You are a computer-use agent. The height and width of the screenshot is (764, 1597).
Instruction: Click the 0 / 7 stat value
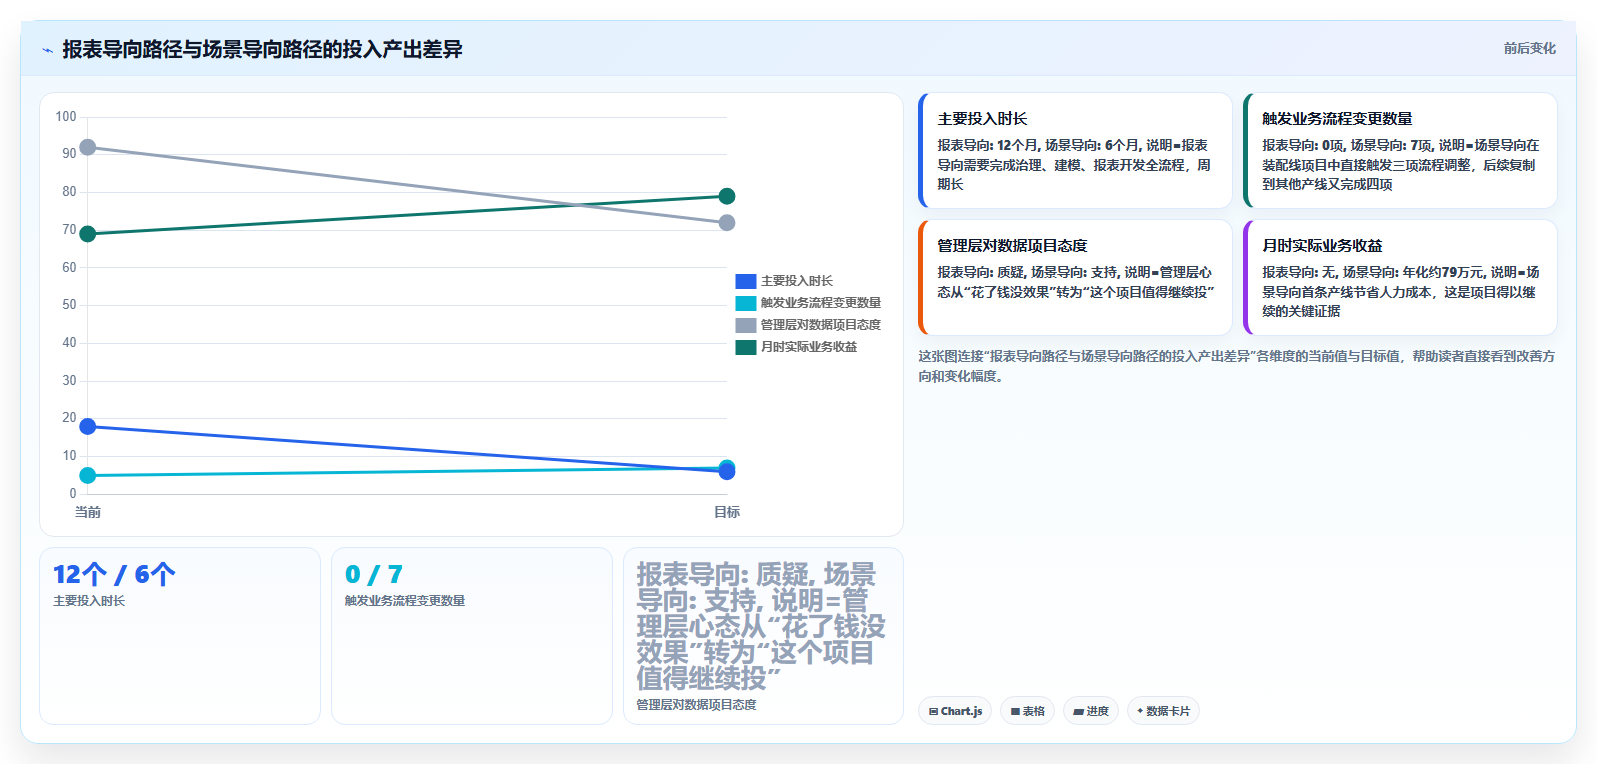click(x=374, y=575)
